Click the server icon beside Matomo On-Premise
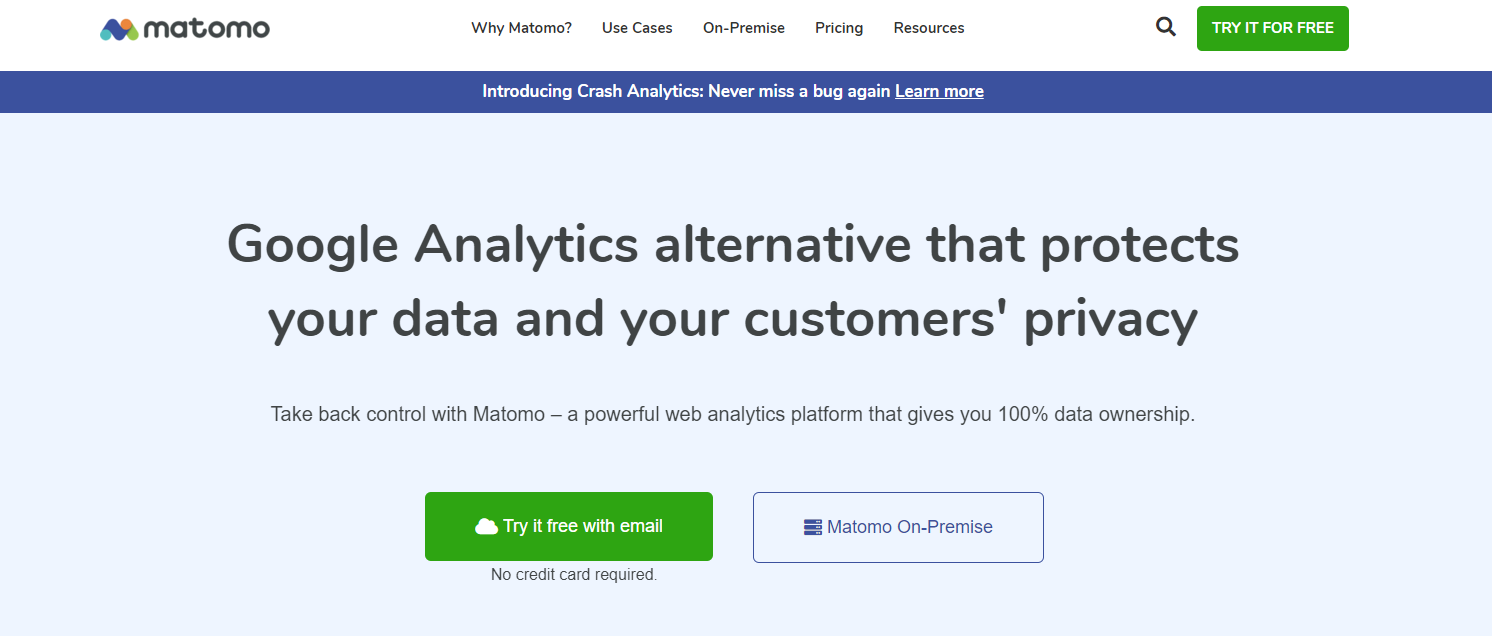Viewport: 1492px width, 636px height. tap(811, 526)
